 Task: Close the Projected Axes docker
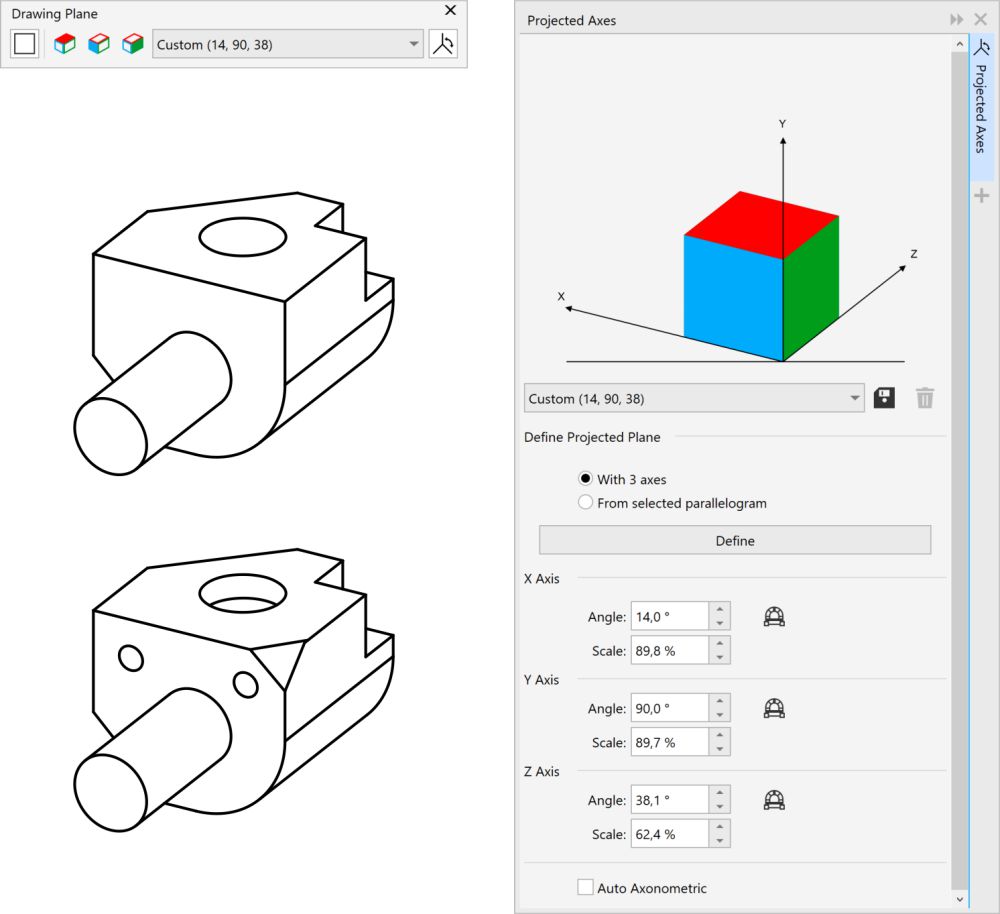click(981, 20)
